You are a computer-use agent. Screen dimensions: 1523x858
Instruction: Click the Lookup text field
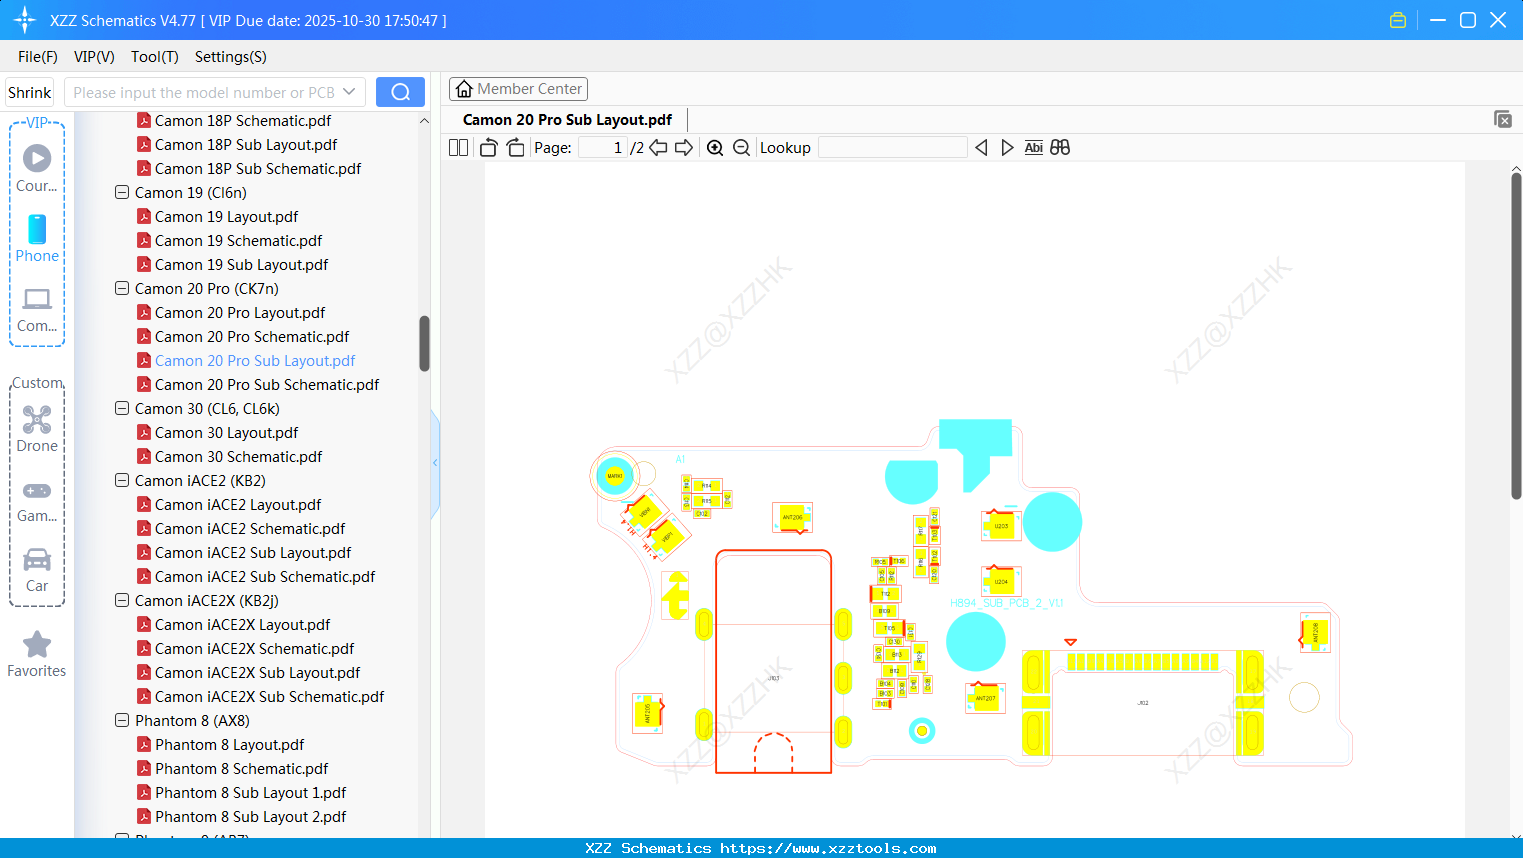892,148
